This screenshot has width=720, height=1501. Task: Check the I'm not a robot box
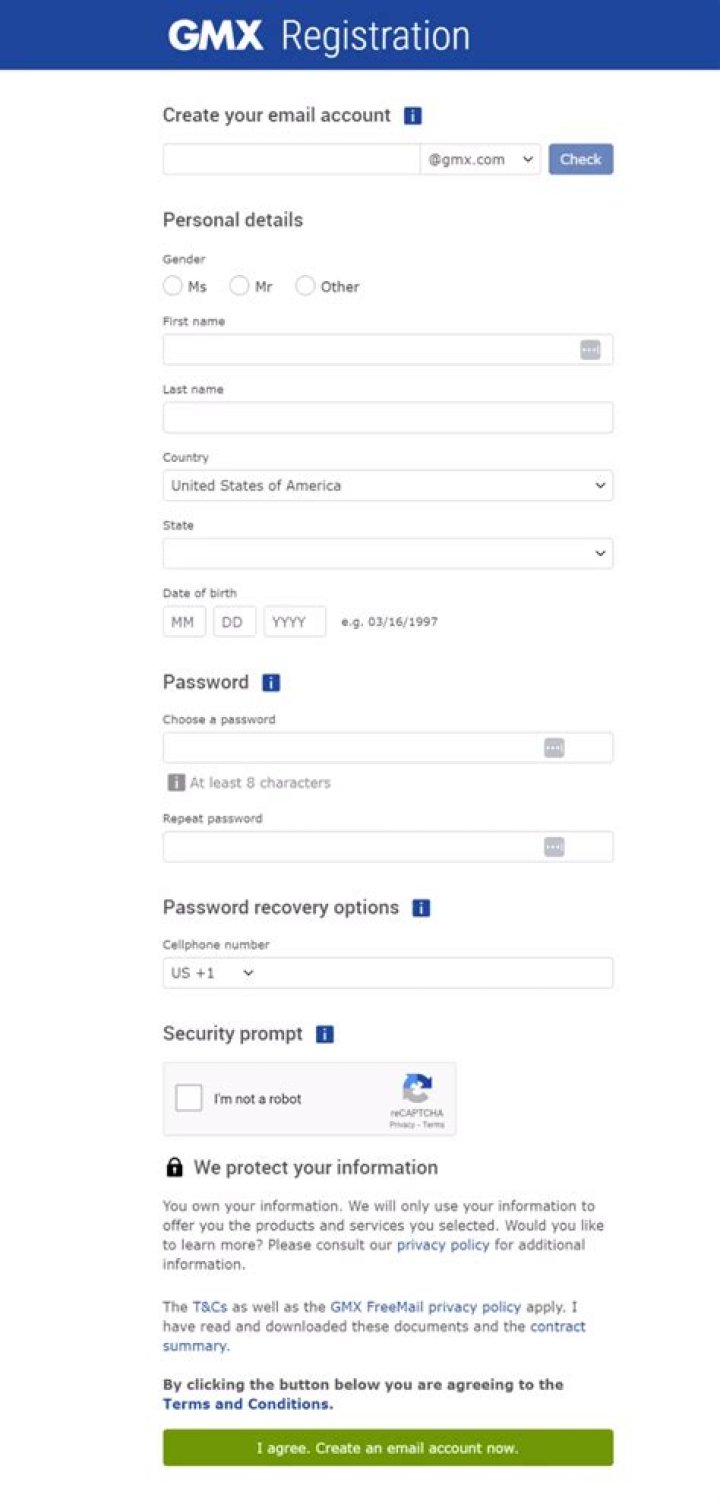tap(188, 1098)
